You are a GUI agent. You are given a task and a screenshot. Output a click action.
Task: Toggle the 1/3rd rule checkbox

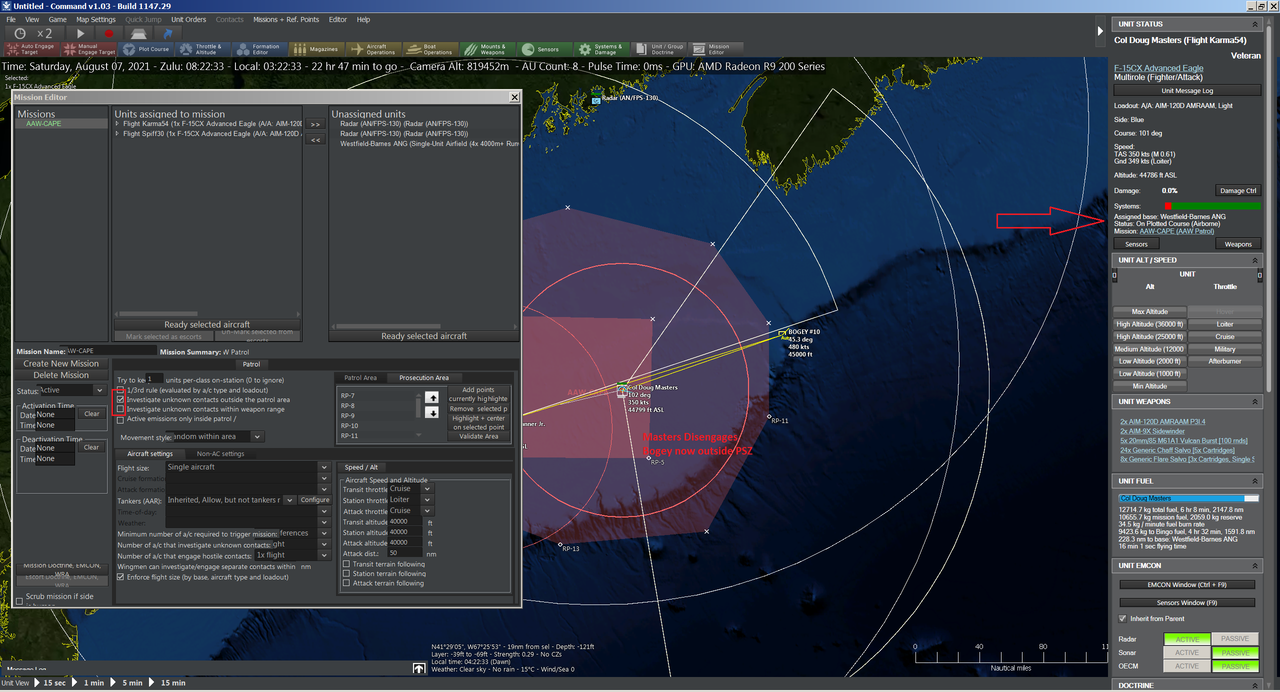(x=121, y=390)
